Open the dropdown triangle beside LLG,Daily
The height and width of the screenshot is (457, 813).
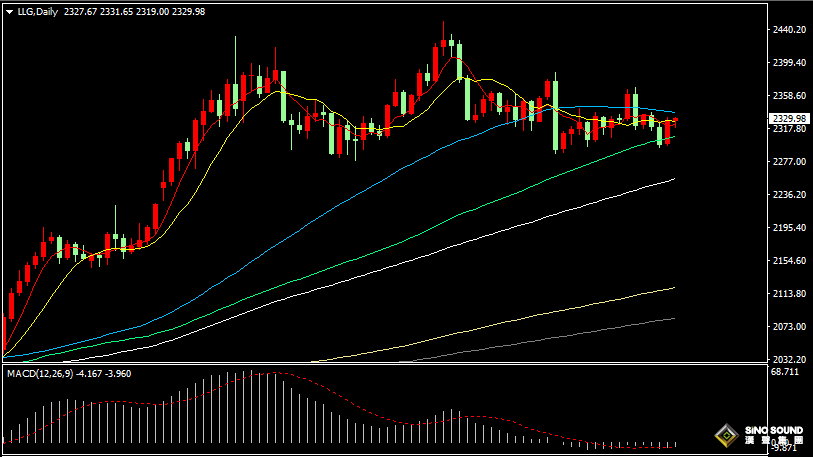click(9, 12)
